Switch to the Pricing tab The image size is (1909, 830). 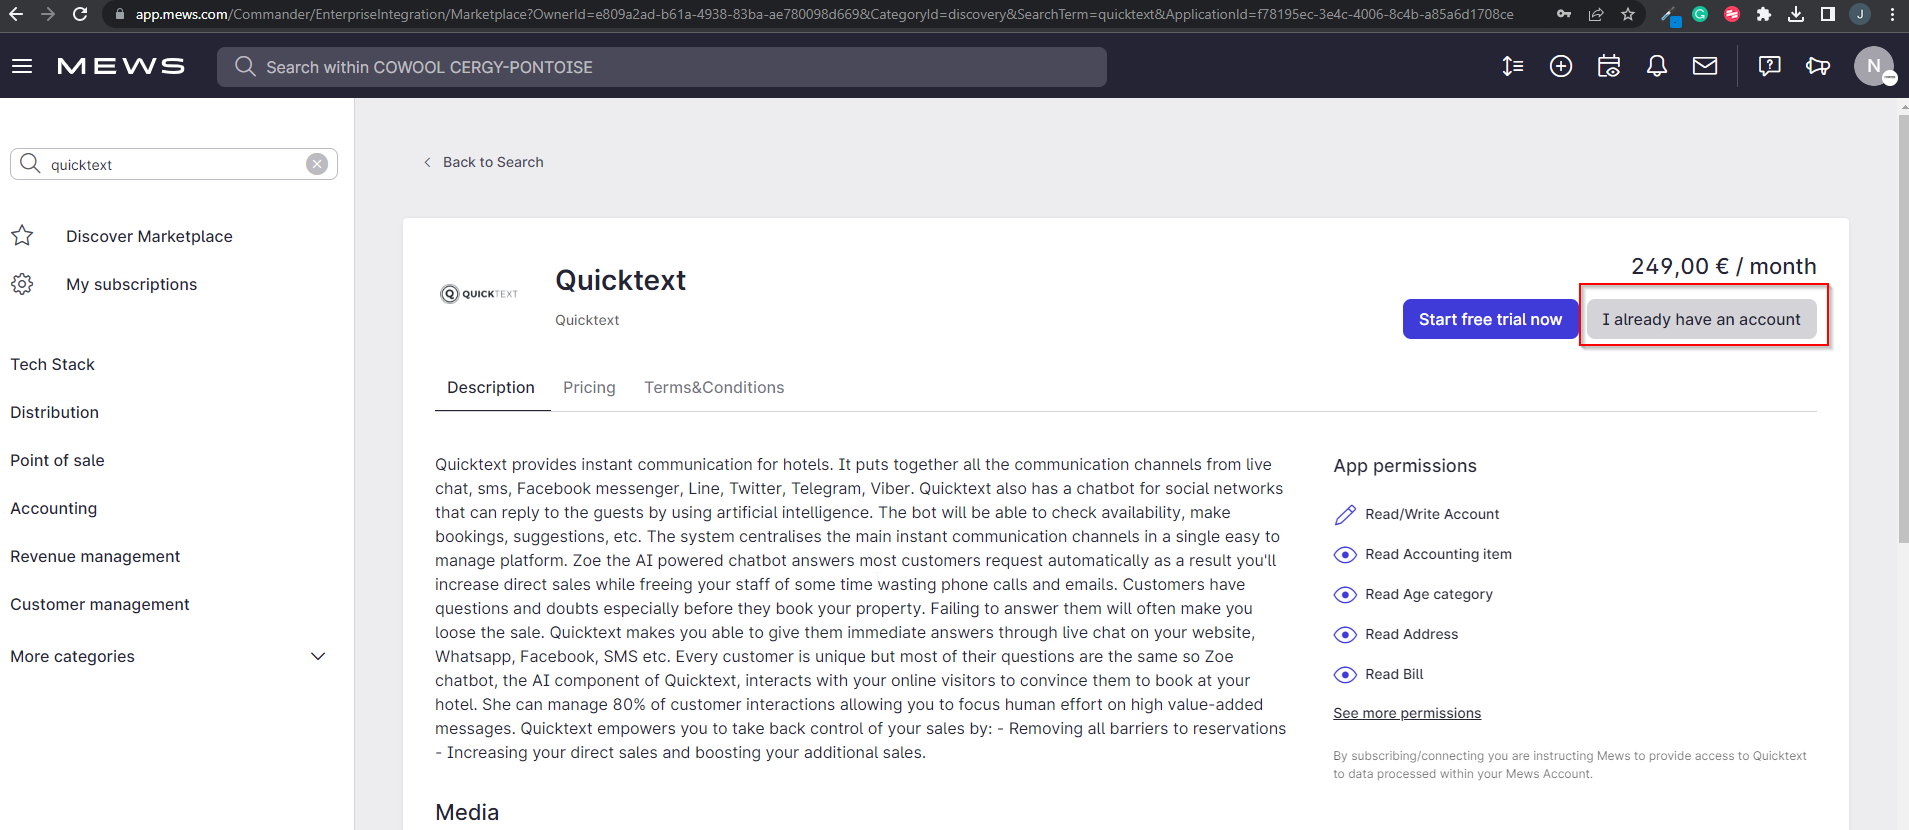pos(589,388)
